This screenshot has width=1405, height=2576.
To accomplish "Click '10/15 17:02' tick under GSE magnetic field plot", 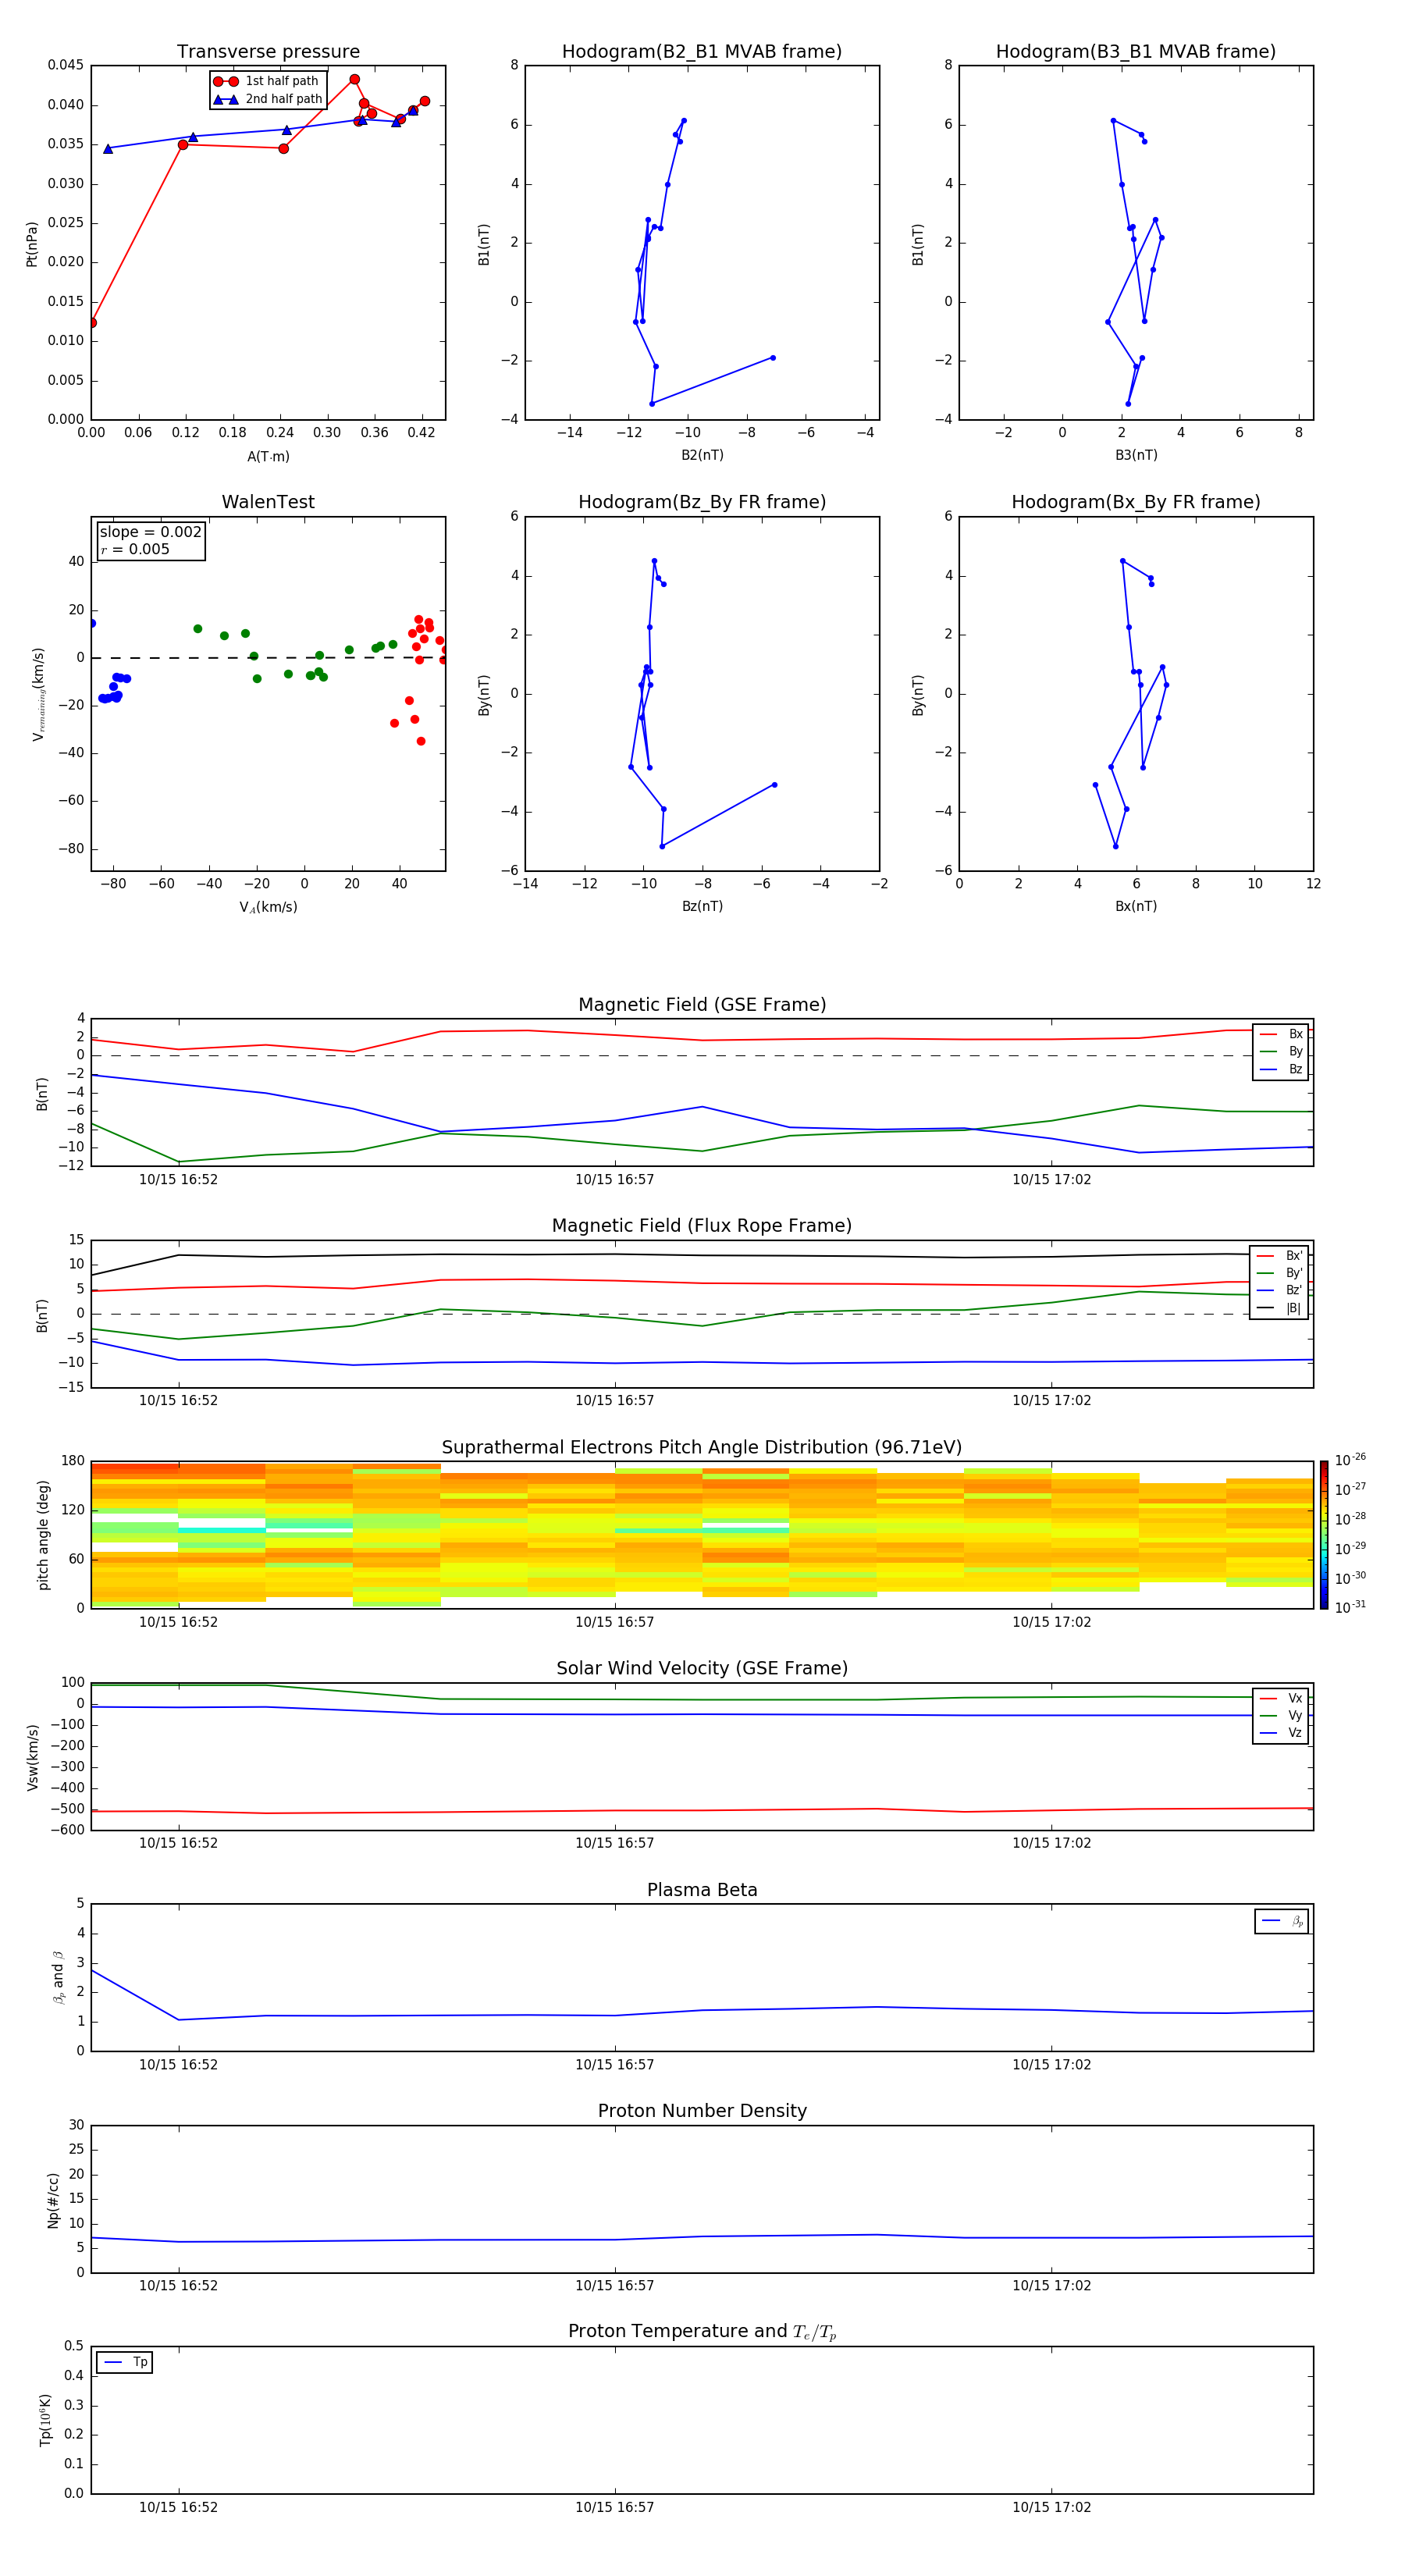I will coord(1051,1179).
